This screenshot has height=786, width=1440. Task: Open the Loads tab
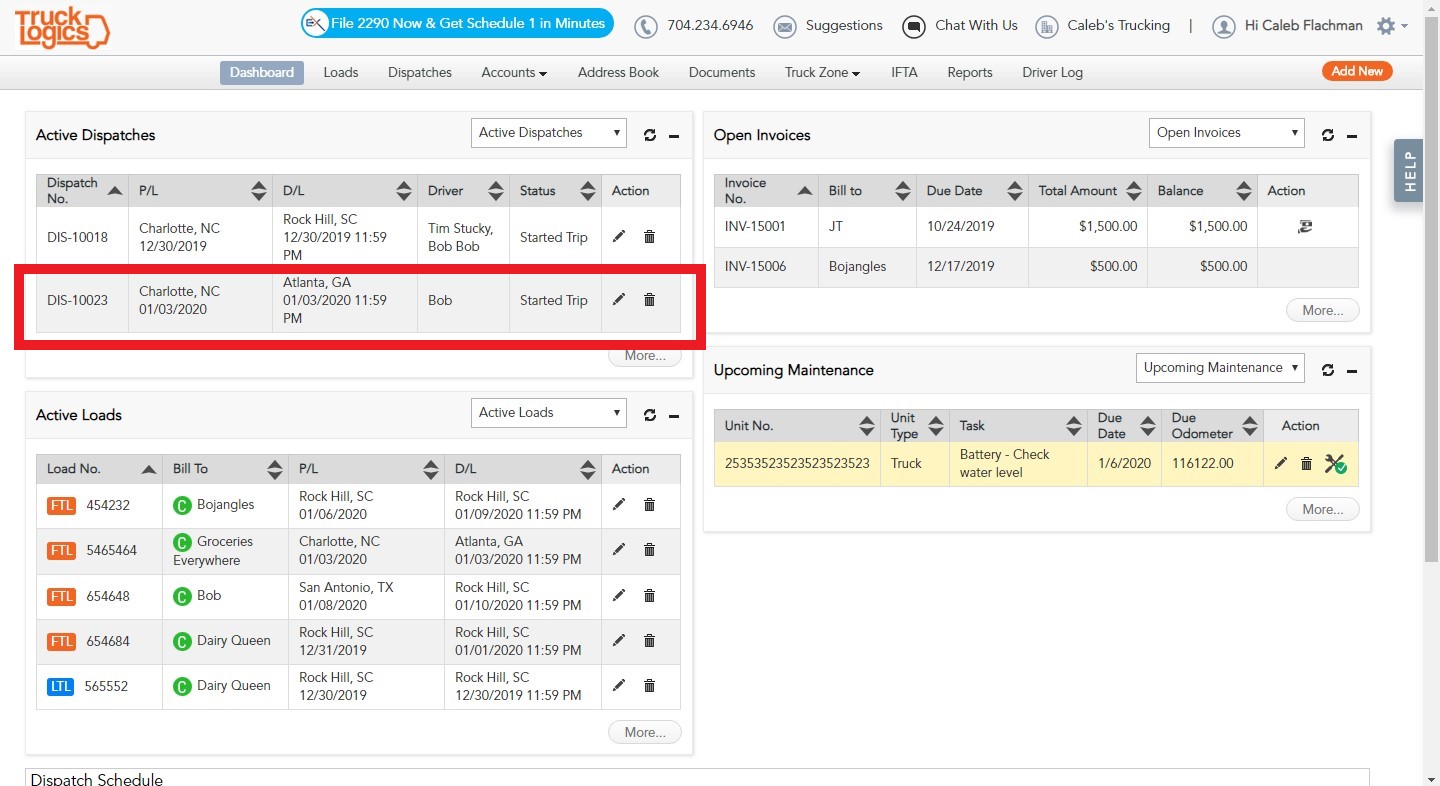(341, 72)
